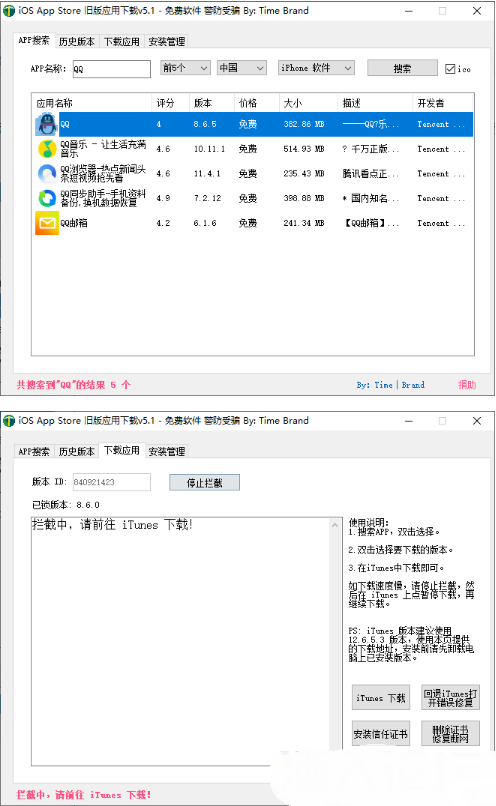Click the QQ浏览器 app icon
The width and height of the screenshot is (496, 806).
click(x=47, y=174)
